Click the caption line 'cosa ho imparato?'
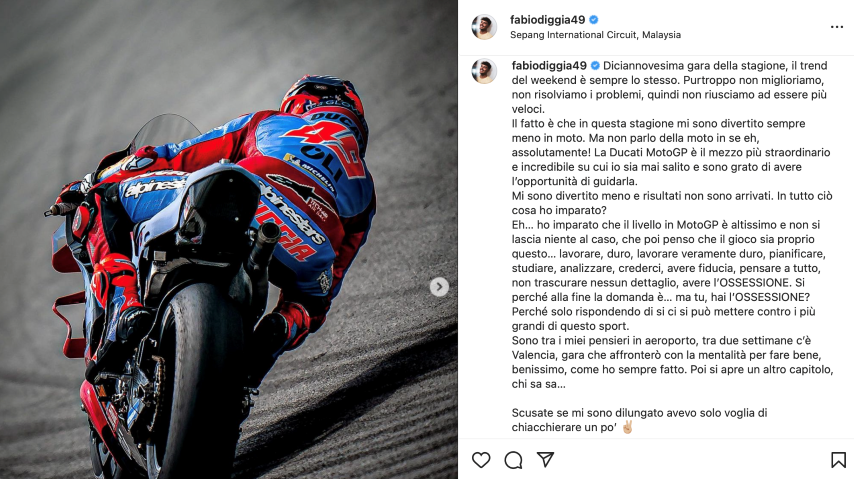This screenshot has height=479, width=854. pyautogui.click(x=559, y=210)
